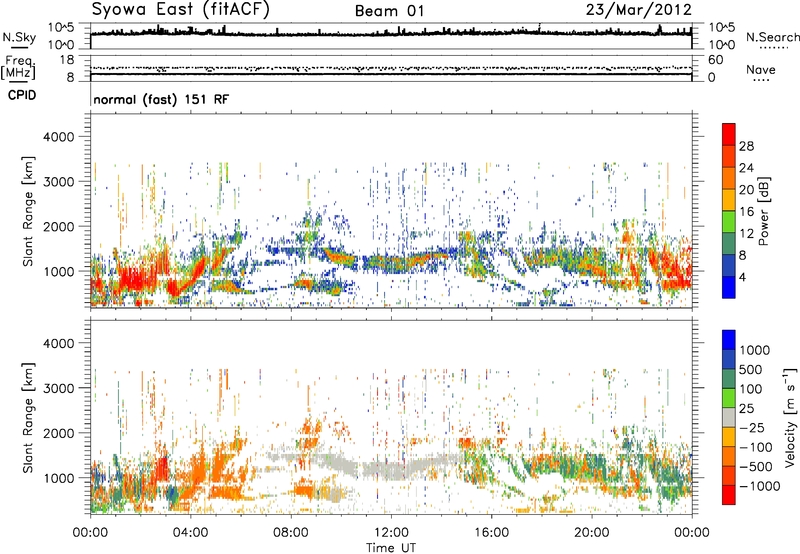The width and height of the screenshot is (800, 554).
Task: Click the '04:00' time tick label
Action: 190,533
